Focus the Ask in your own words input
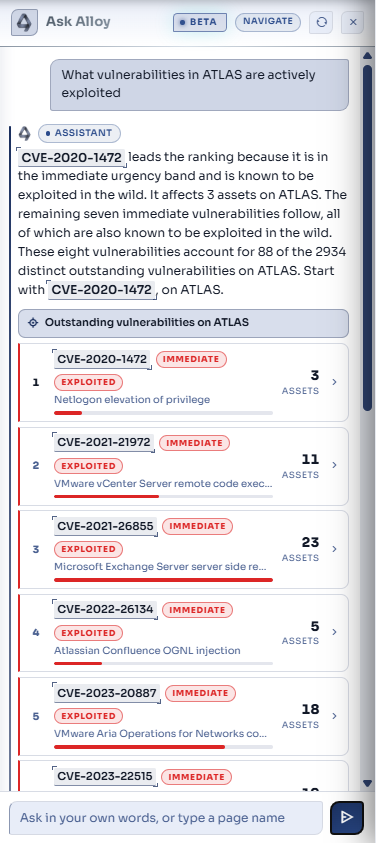Viewport: 376px width, 843px height. pyautogui.click(x=166, y=818)
